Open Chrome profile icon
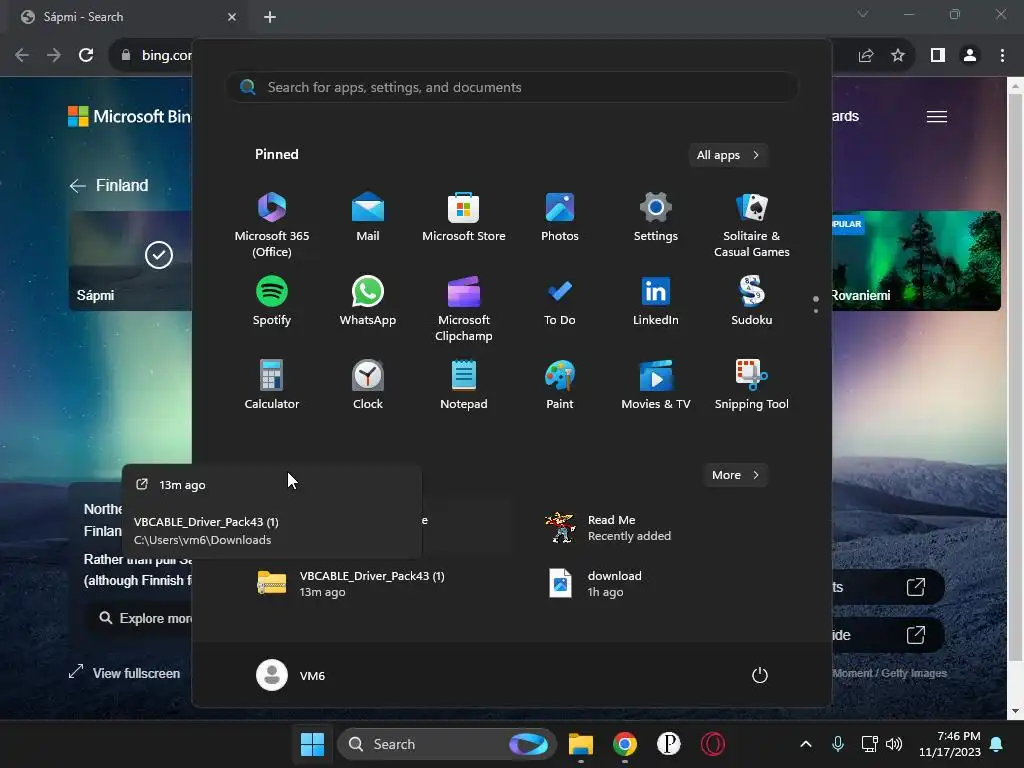 click(970, 56)
